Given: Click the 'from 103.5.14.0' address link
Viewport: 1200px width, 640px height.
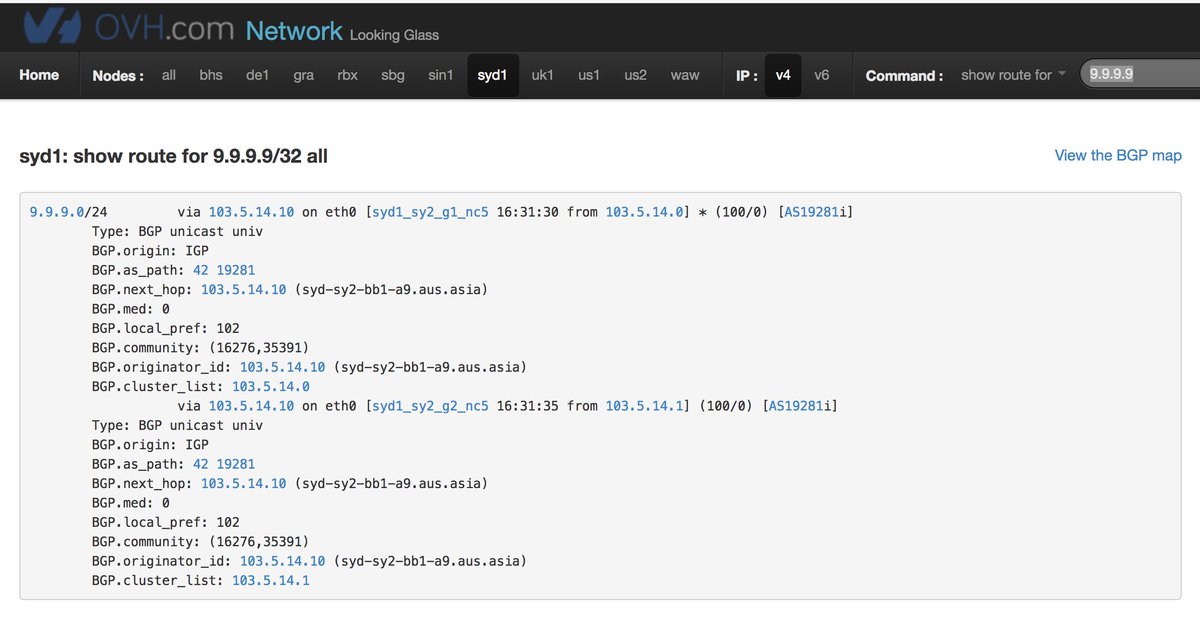Looking at the screenshot, I should (645, 212).
